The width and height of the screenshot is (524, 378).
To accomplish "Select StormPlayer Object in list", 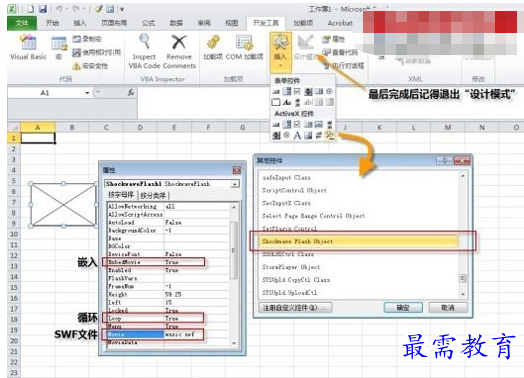I will [x=291, y=267].
